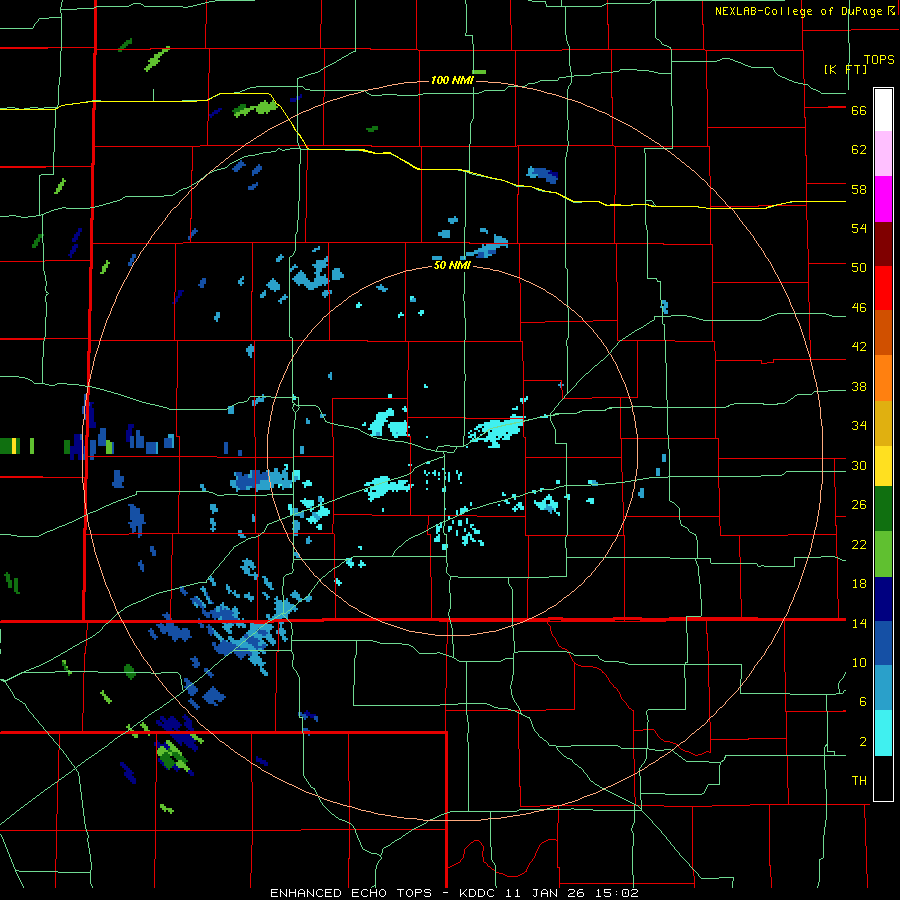Pick the light green legend swatch
The width and height of the screenshot is (900, 900).
click(x=883, y=554)
